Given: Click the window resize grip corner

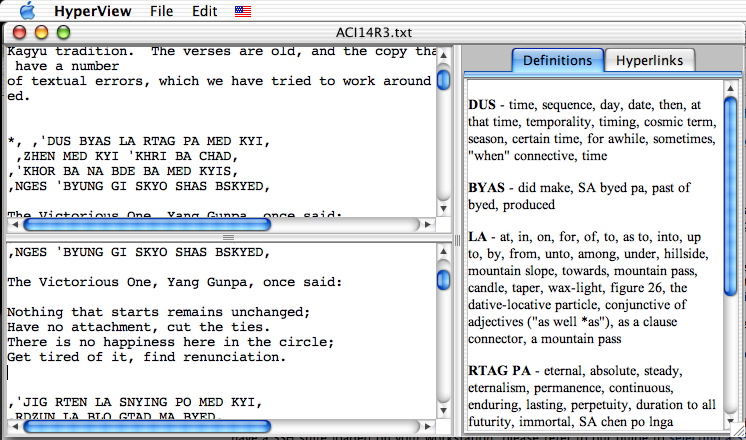Looking at the screenshot, I should point(738,430).
